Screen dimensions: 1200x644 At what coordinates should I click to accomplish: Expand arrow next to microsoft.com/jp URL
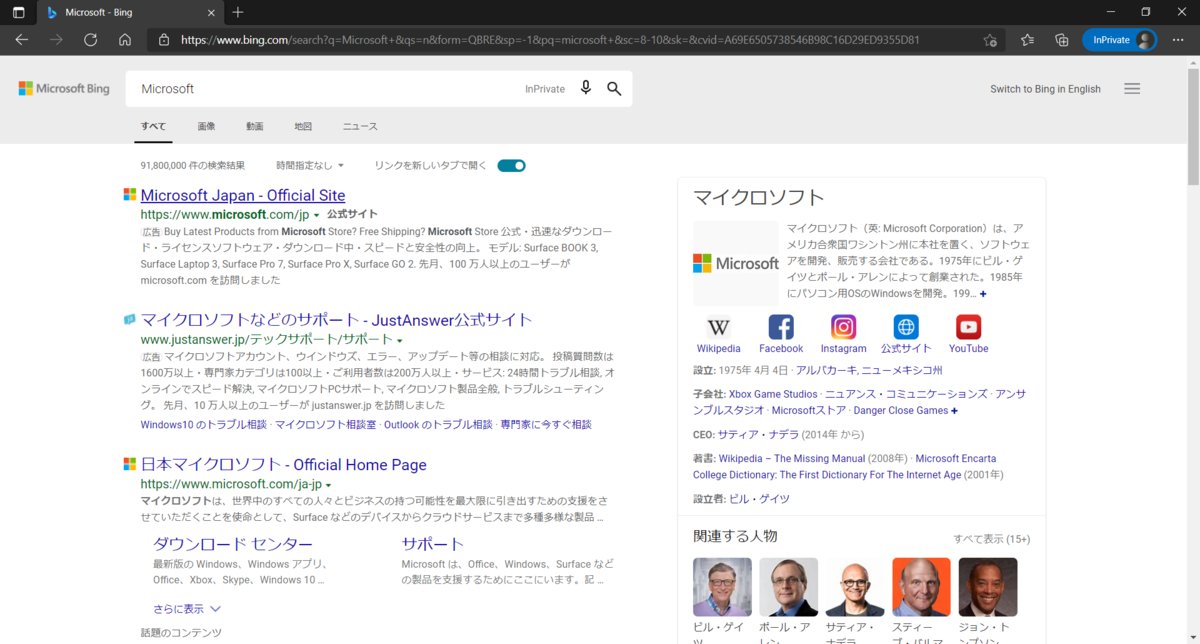(316, 215)
